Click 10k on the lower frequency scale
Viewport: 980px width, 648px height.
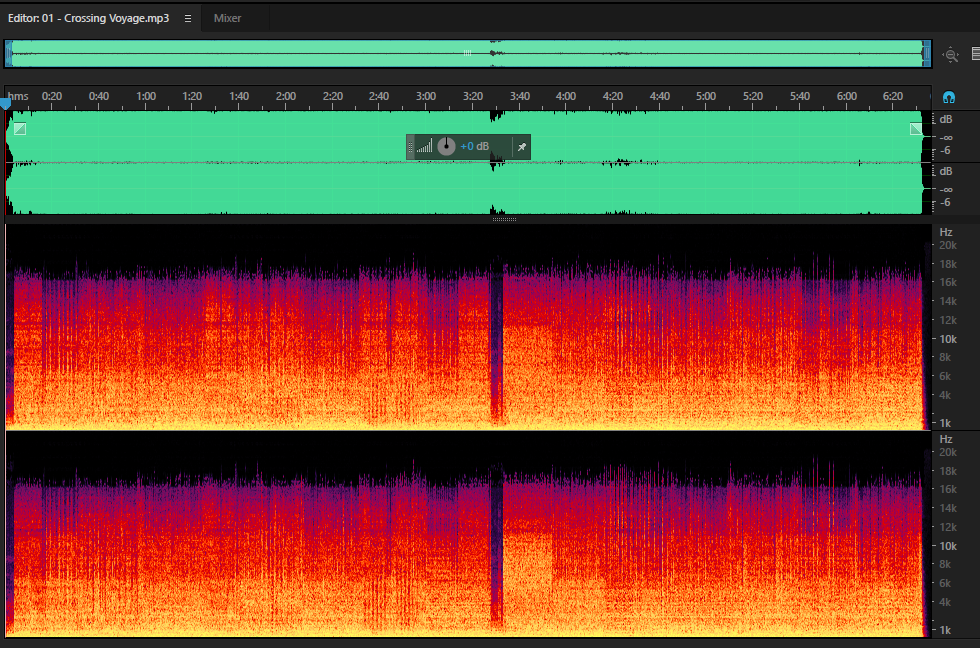pos(948,546)
